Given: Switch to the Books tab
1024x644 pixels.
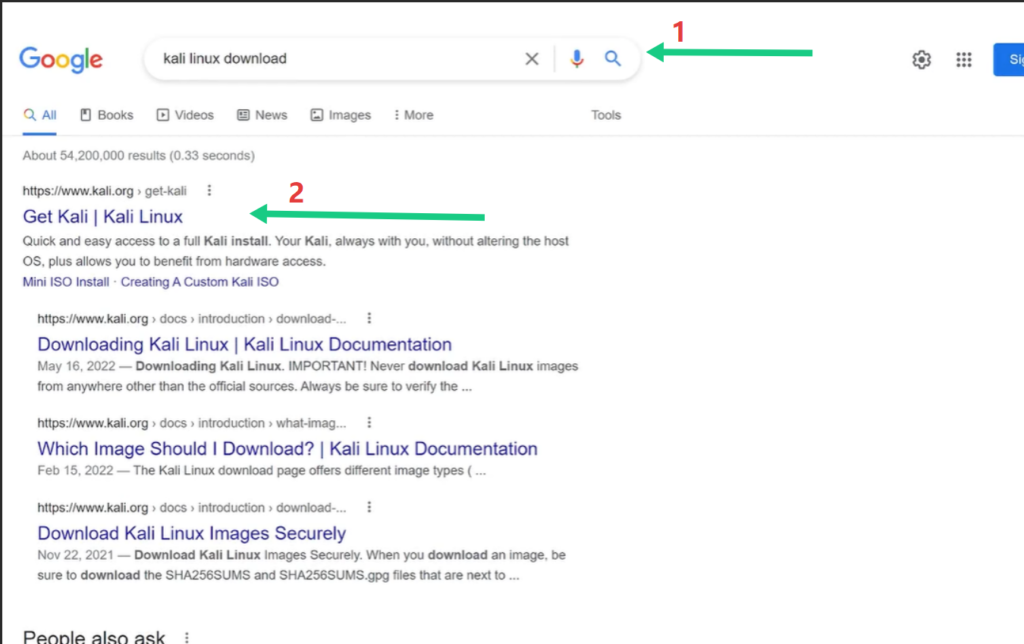Looking at the screenshot, I should point(106,115).
